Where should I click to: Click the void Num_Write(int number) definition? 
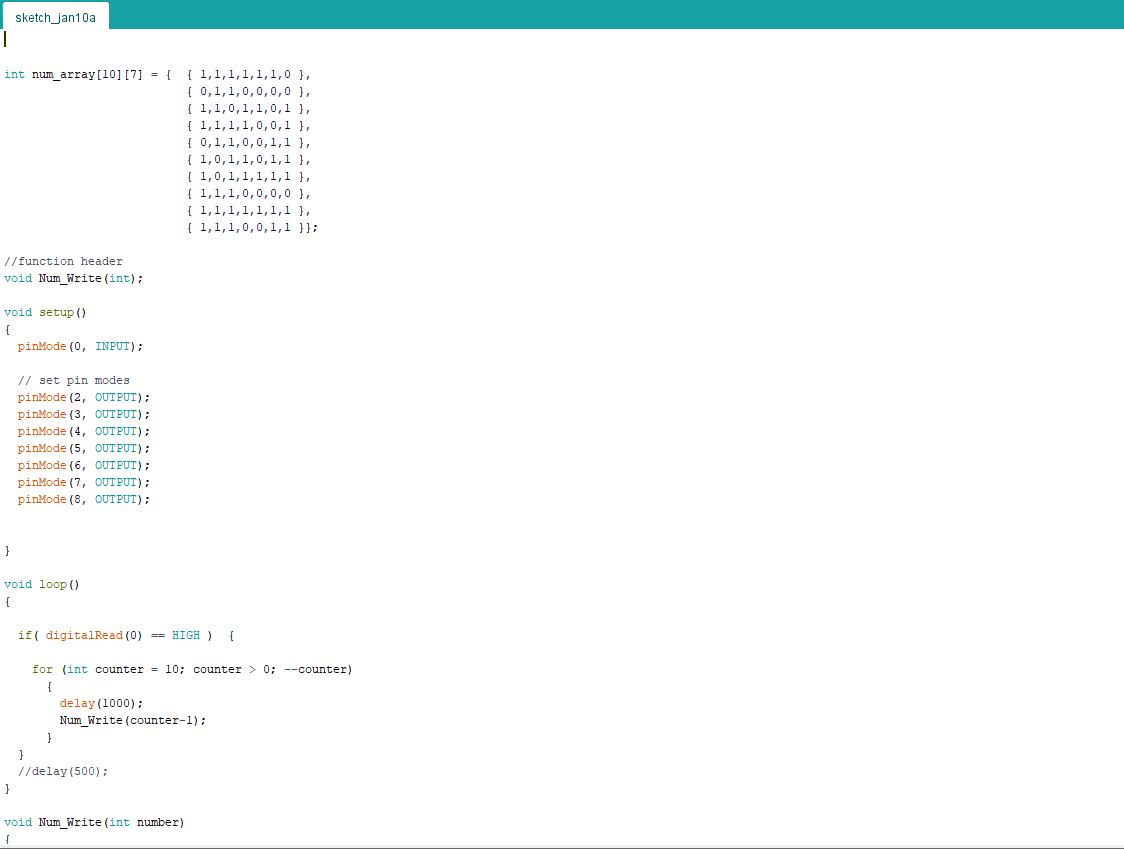[x=94, y=822]
